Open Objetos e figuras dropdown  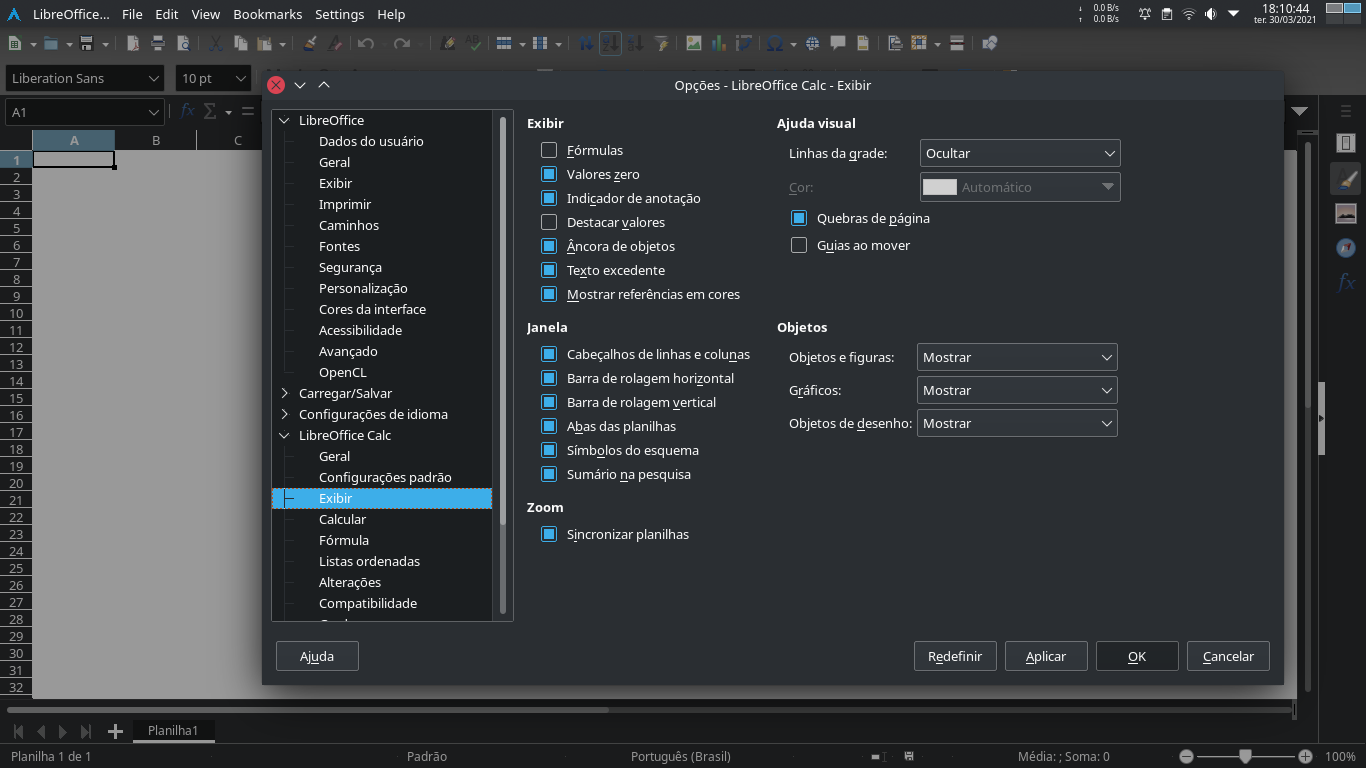pyautogui.click(x=1017, y=357)
